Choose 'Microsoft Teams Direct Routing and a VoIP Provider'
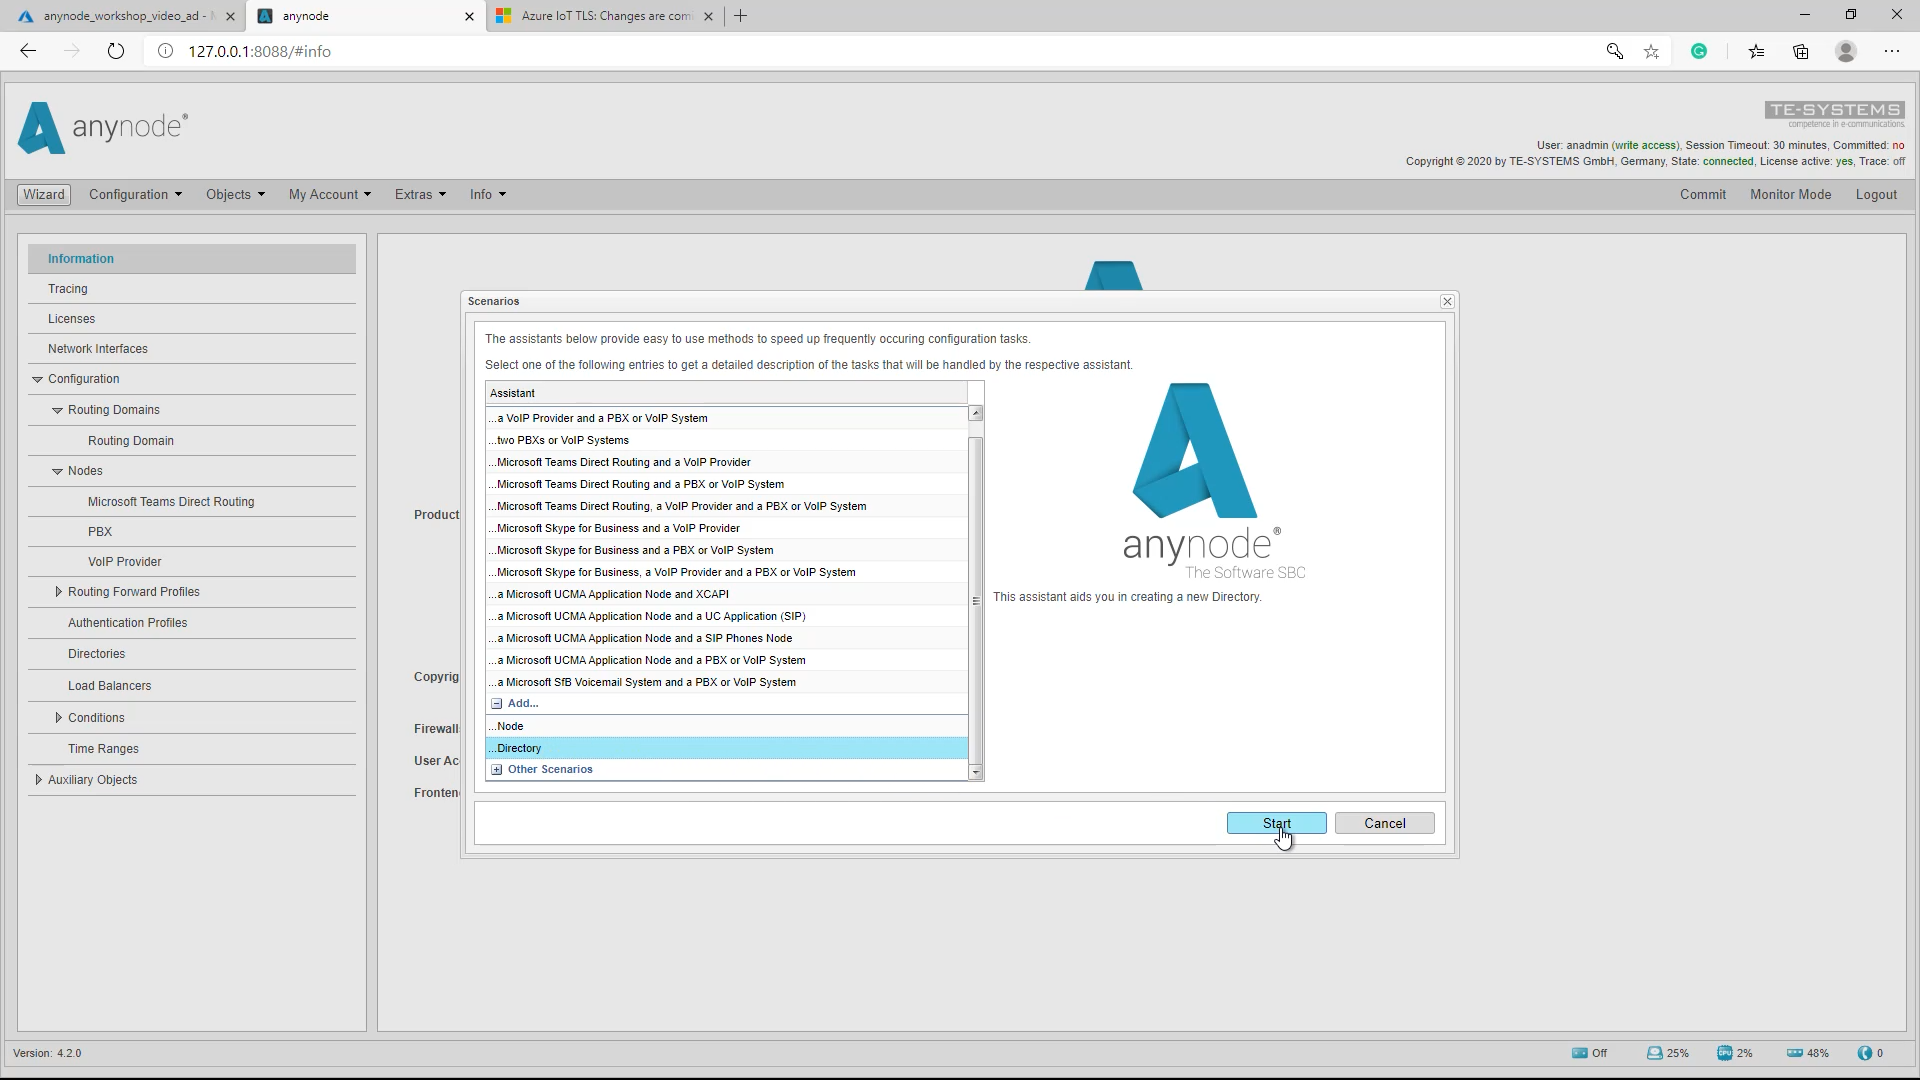This screenshot has height=1080, width=1920. [727, 462]
